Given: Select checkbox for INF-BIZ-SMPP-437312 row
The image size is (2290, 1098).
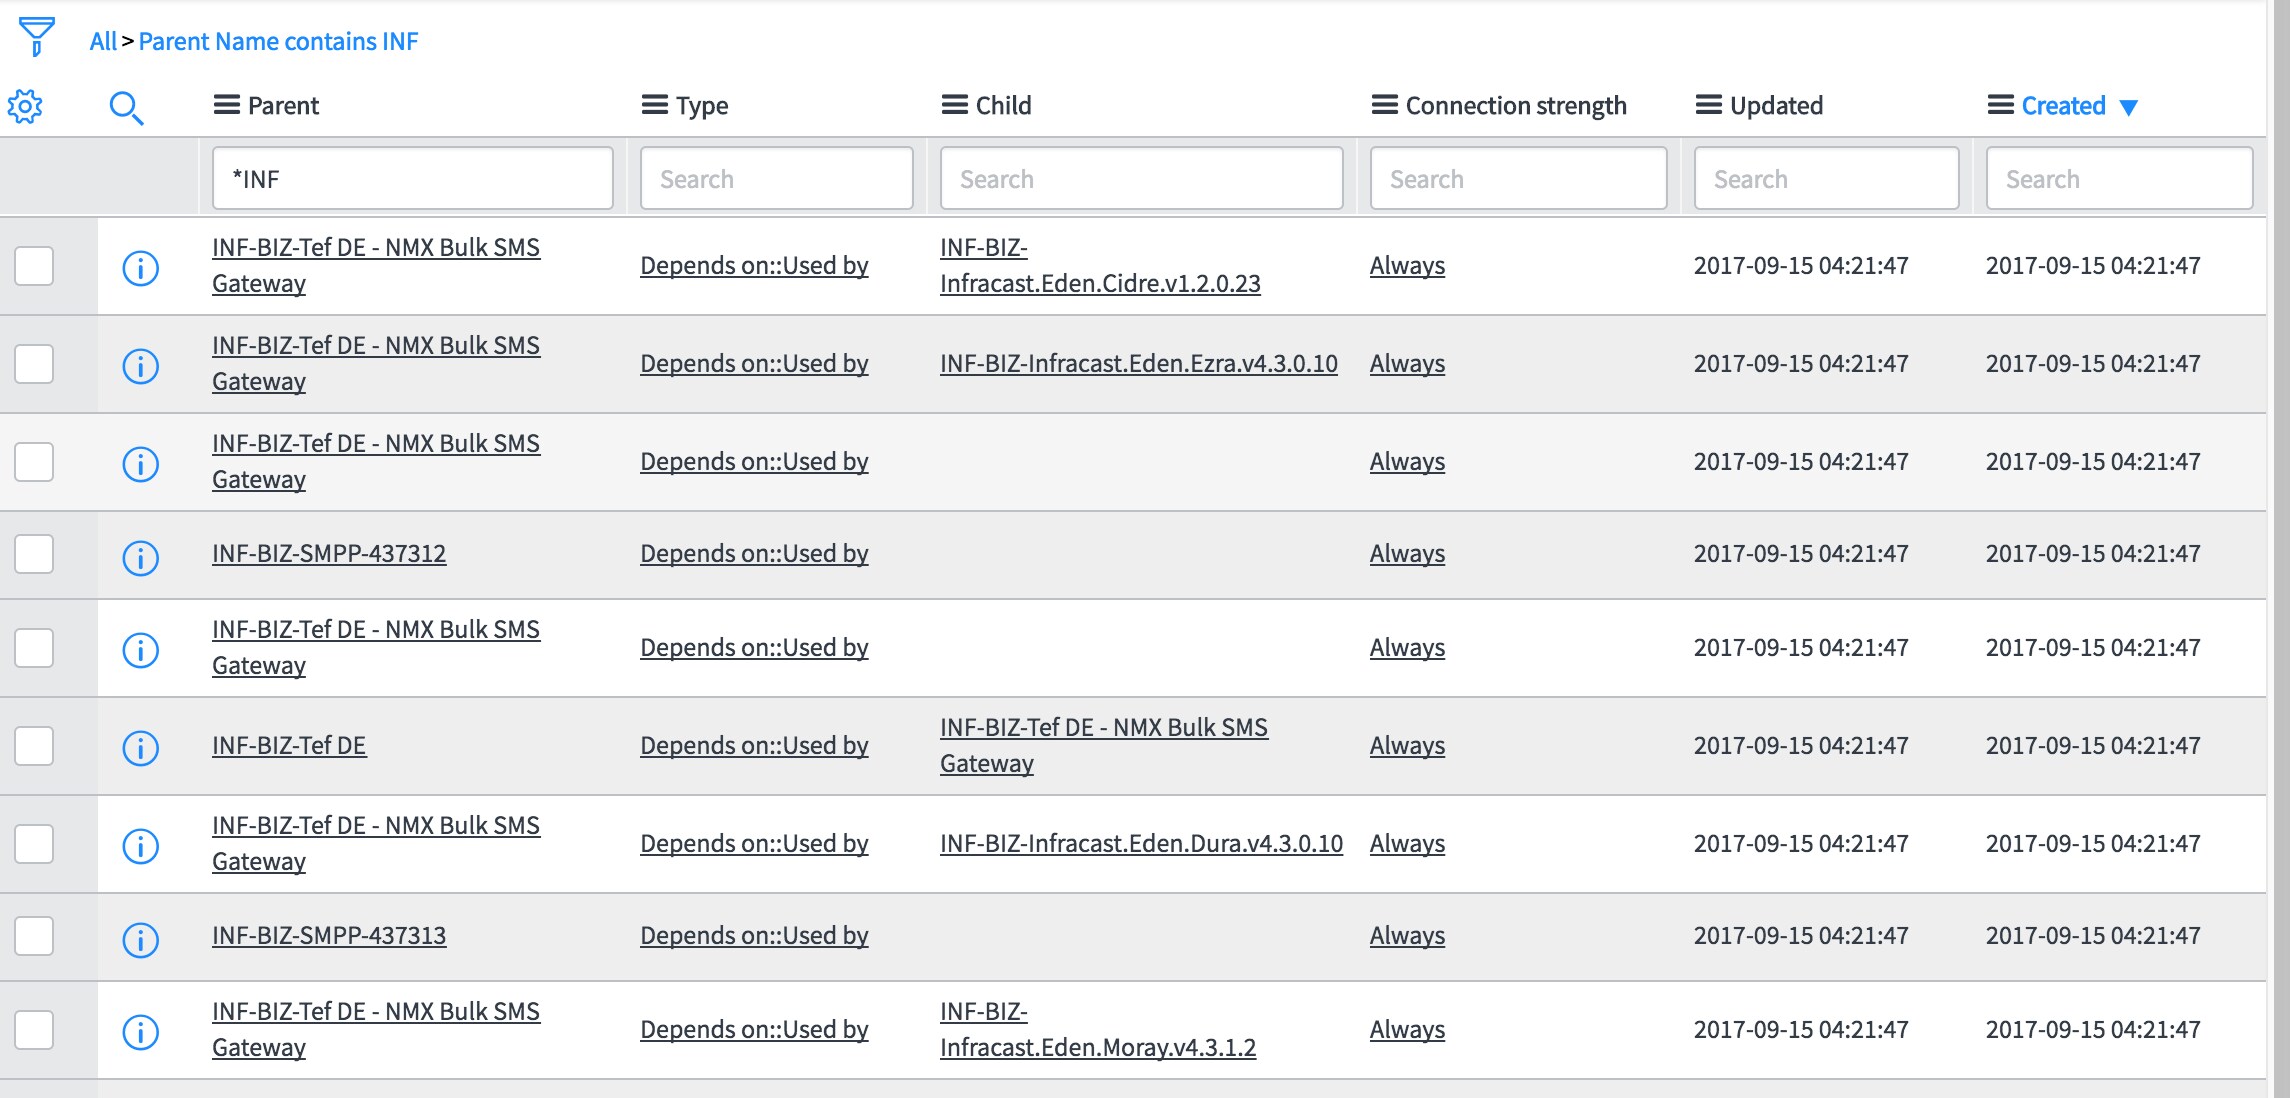Looking at the screenshot, I should pos(34,554).
